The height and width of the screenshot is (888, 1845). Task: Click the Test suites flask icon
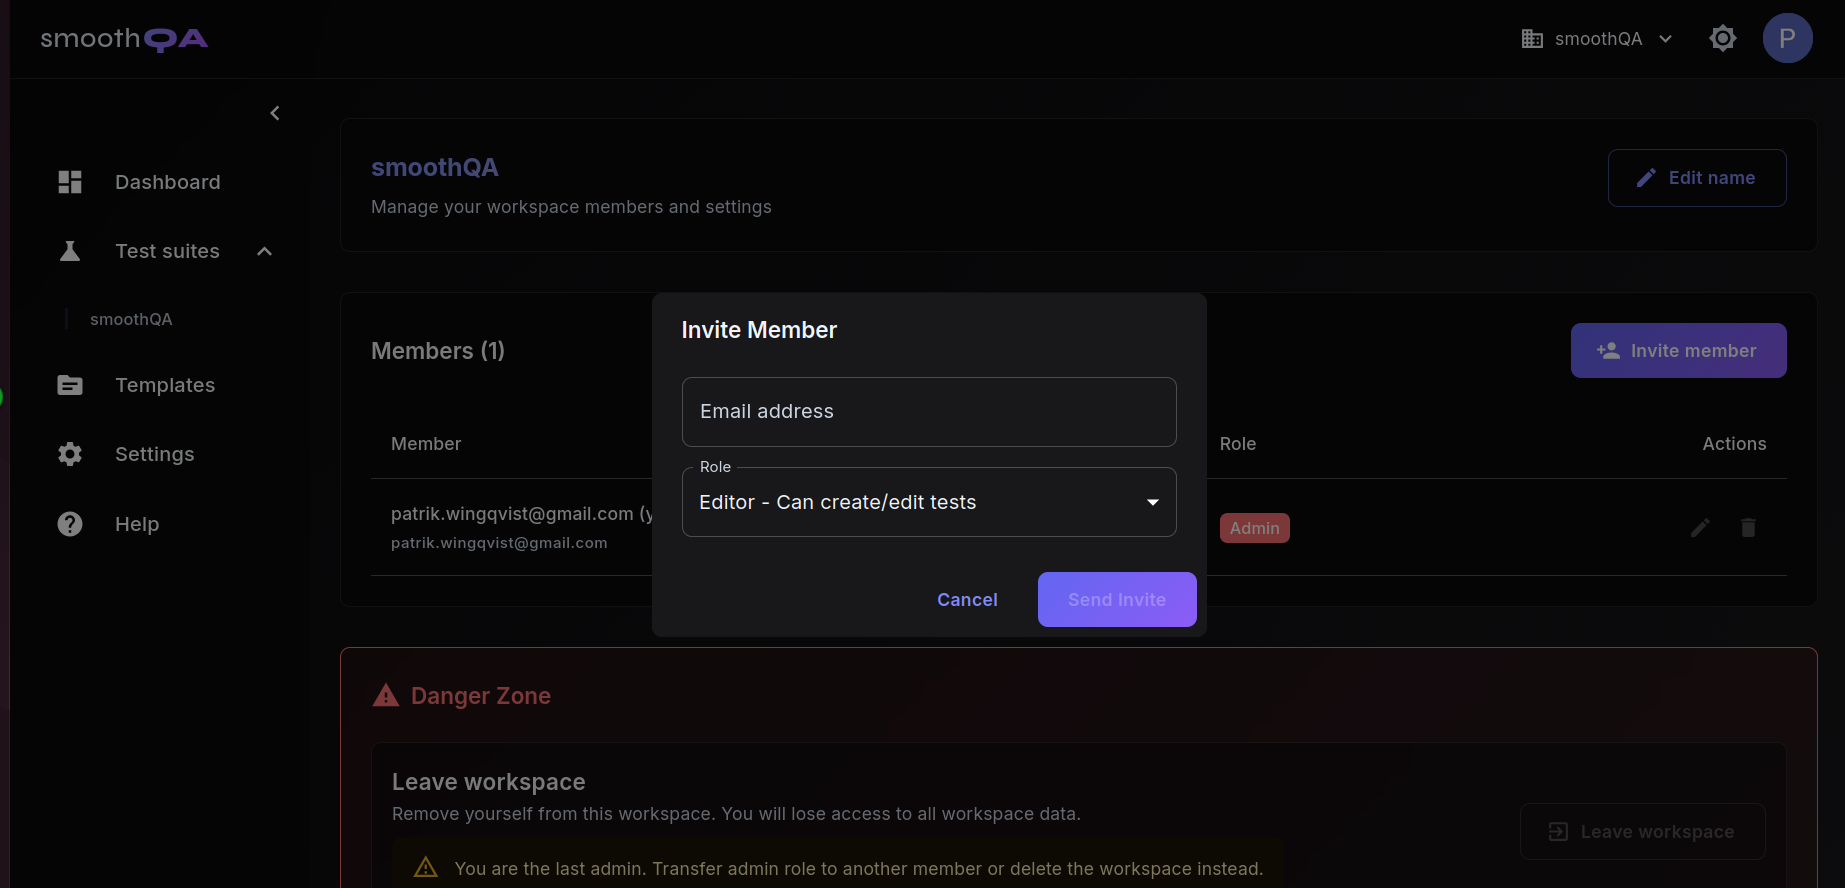pos(70,251)
